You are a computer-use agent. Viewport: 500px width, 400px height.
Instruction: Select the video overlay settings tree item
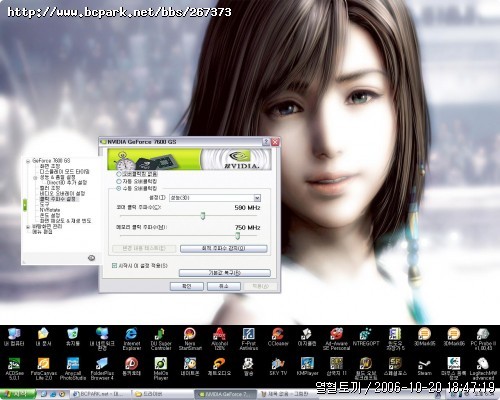62,193
